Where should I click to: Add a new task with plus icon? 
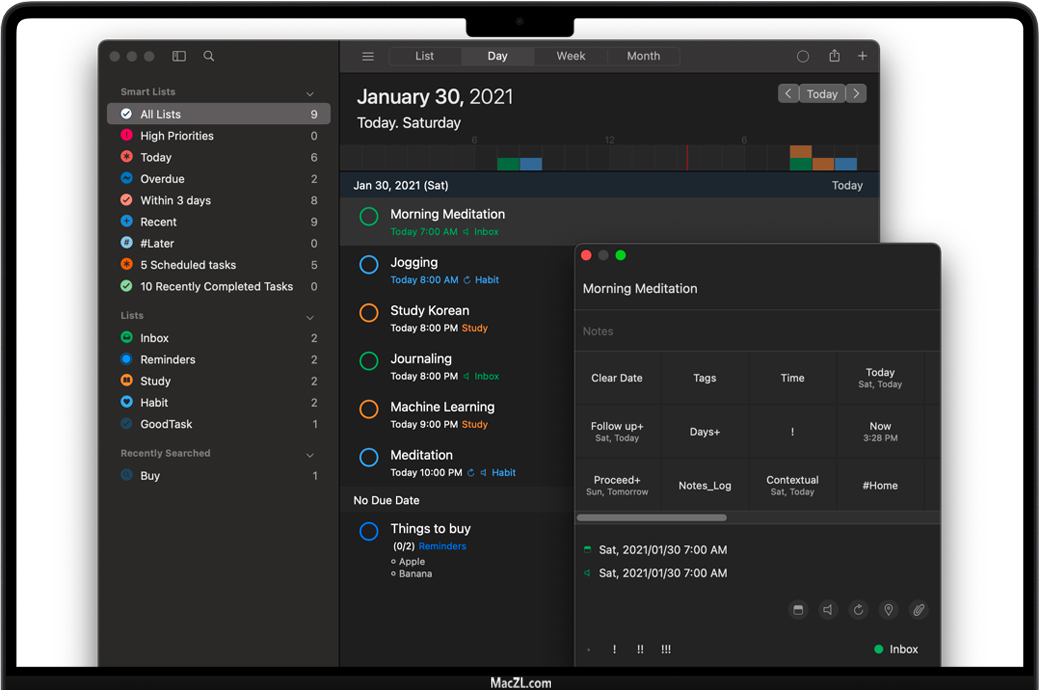point(862,56)
